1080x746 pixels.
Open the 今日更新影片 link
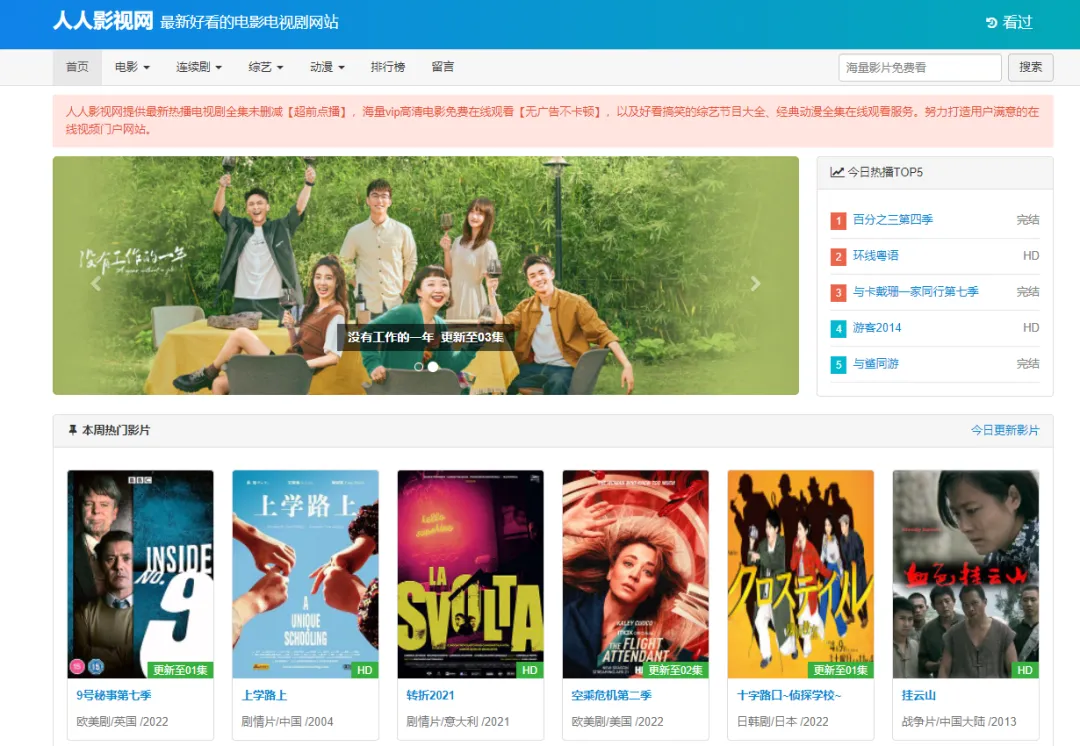1005,431
